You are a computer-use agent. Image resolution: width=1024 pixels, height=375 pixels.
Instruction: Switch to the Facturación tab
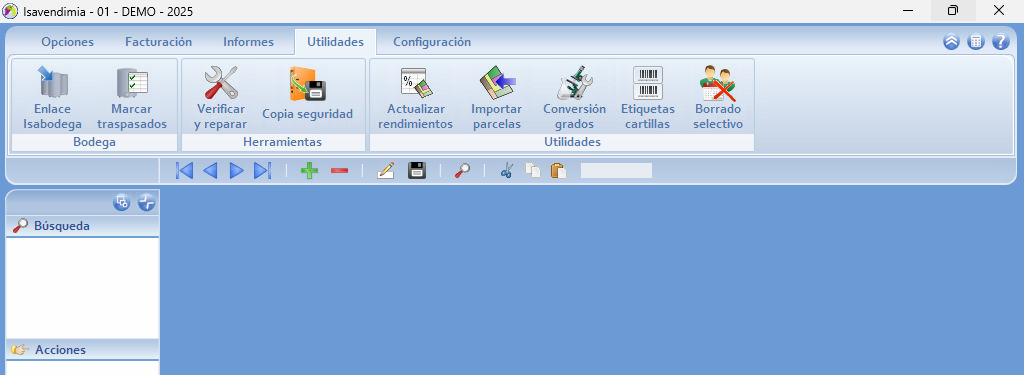[x=159, y=42]
